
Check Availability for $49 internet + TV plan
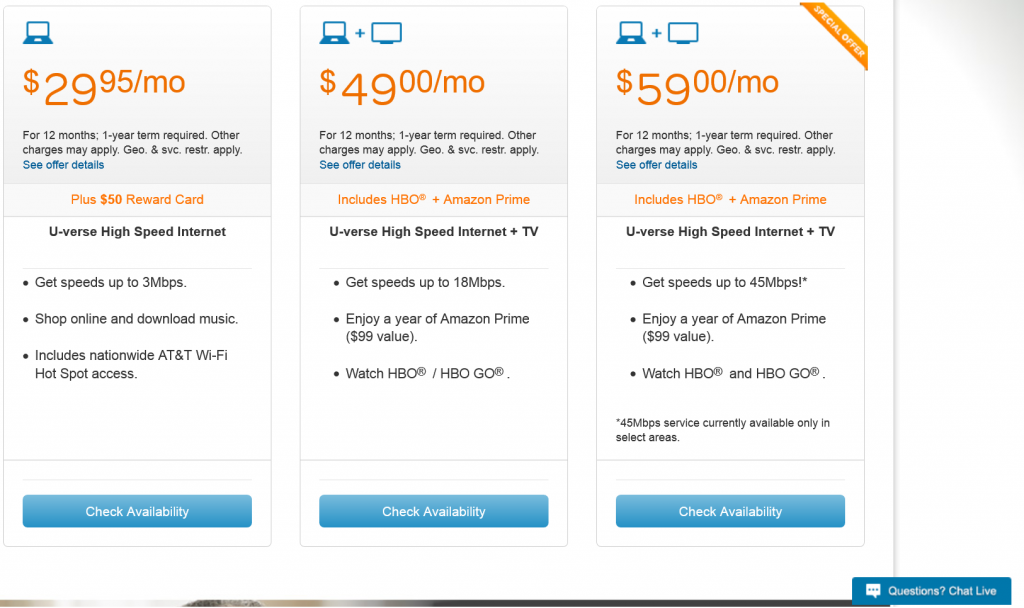click(x=434, y=511)
